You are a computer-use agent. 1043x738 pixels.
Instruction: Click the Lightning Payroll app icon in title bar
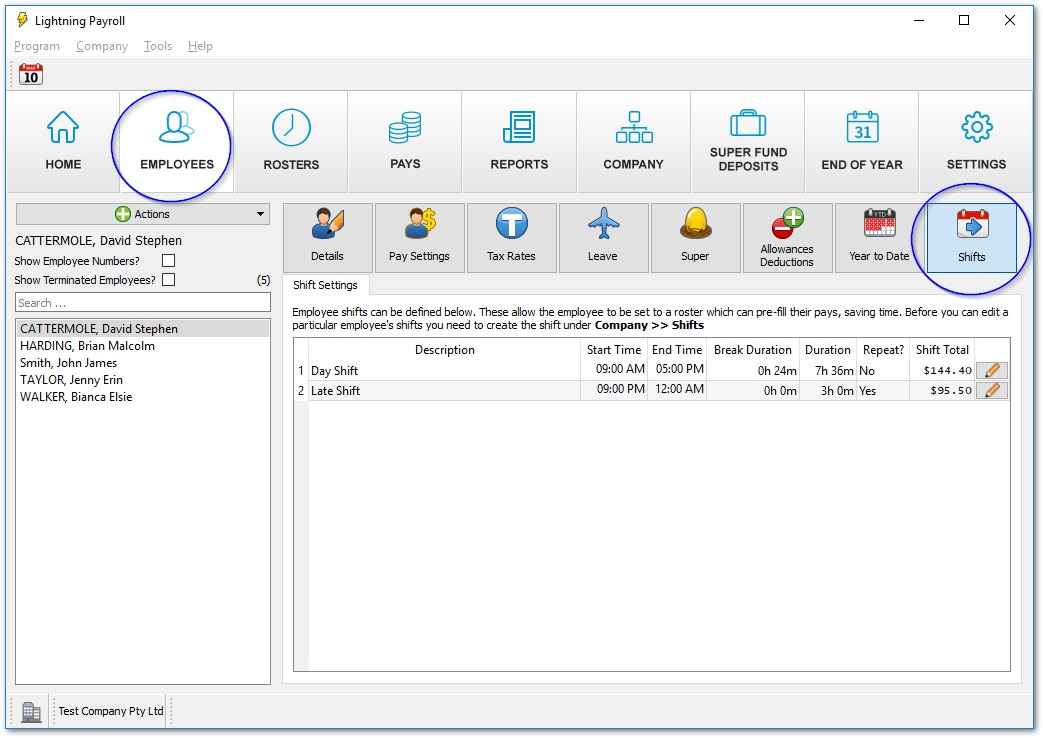coord(23,20)
